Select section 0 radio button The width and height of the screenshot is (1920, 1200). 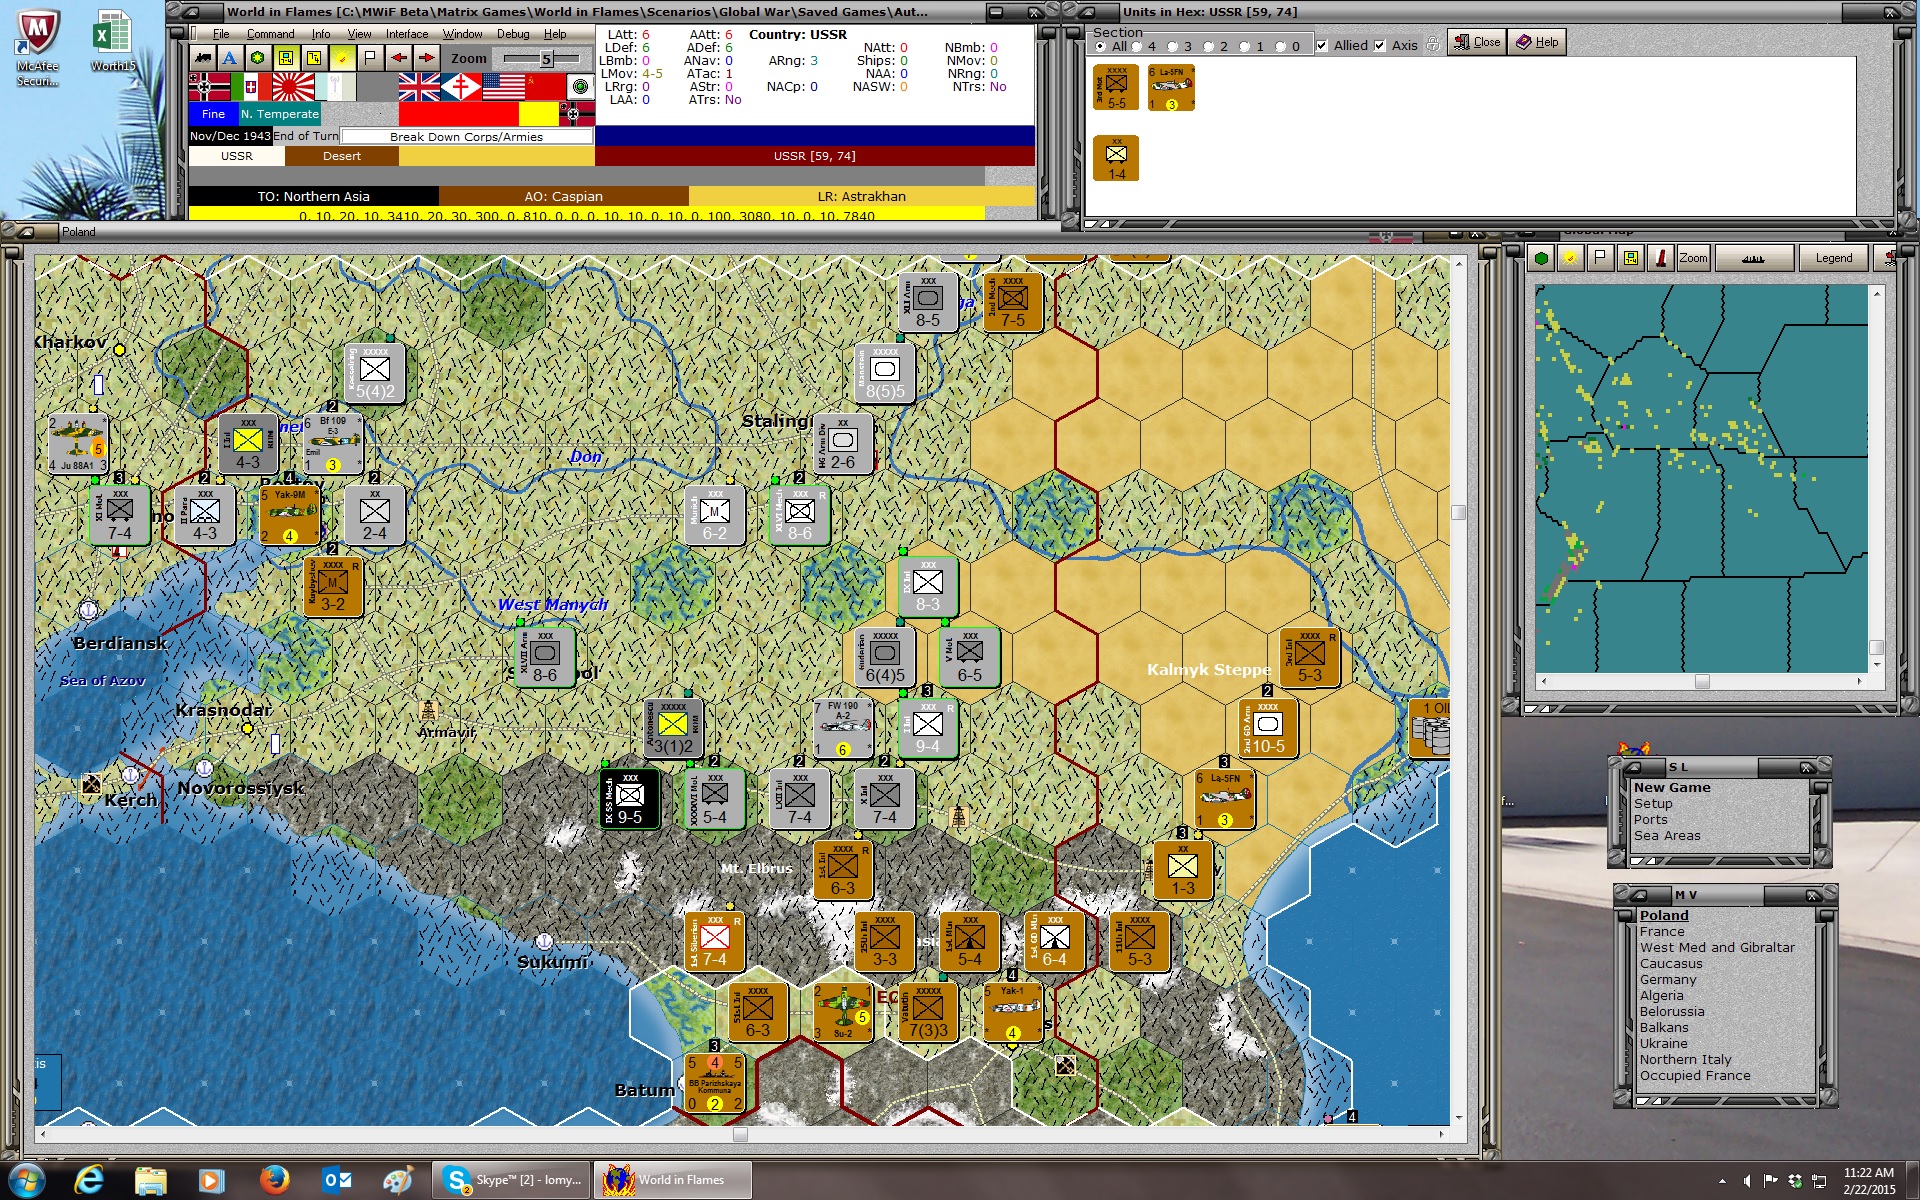pyautogui.click(x=1280, y=46)
